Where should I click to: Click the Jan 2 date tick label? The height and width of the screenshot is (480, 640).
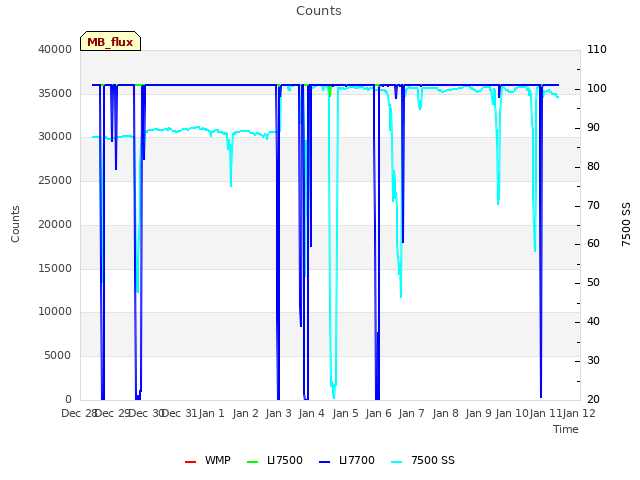coord(246,413)
